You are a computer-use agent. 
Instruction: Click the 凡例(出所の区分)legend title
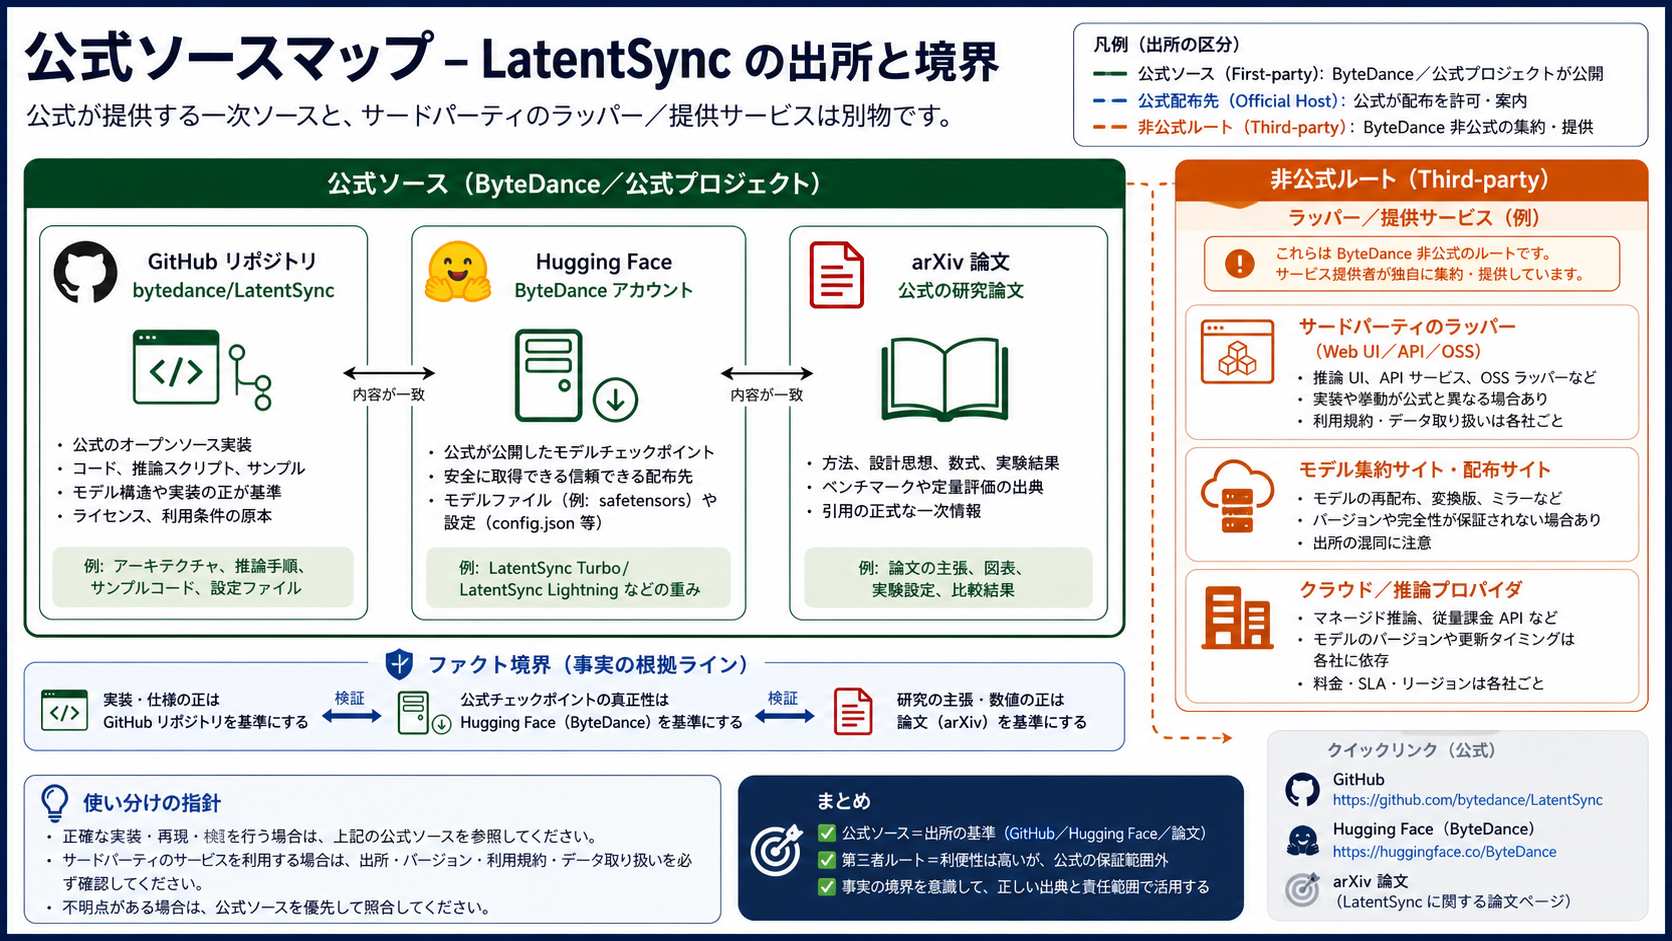(x=1166, y=44)
